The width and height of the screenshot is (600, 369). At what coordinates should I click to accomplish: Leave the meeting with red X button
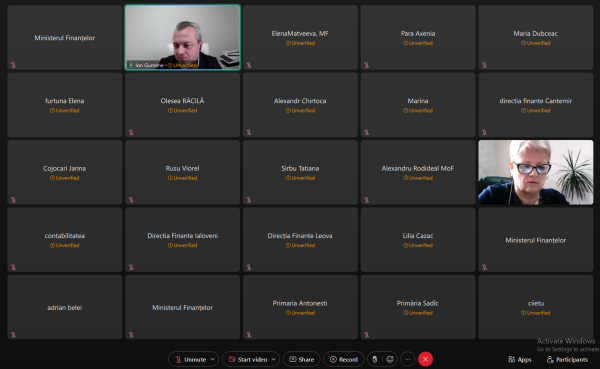click(426, 359)
